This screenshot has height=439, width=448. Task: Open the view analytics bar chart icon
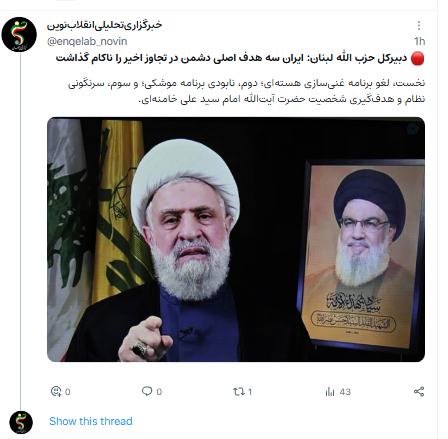click(x=330, y=391)
